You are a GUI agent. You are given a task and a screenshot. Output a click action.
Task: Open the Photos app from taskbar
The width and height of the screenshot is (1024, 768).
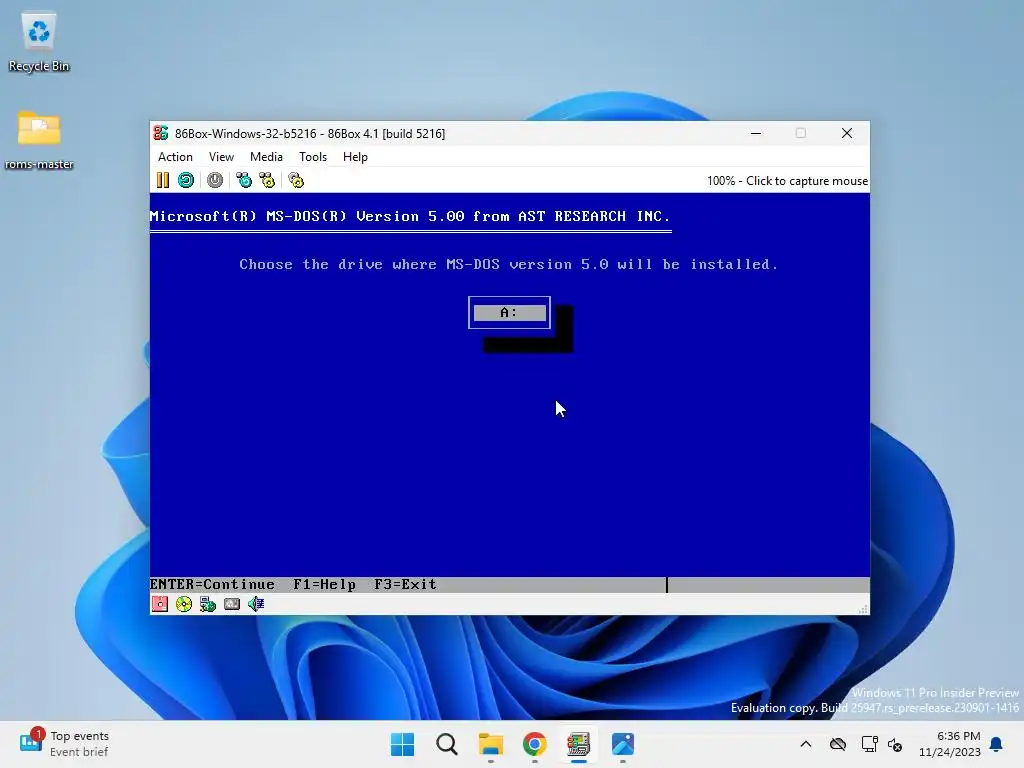(623, 744)
